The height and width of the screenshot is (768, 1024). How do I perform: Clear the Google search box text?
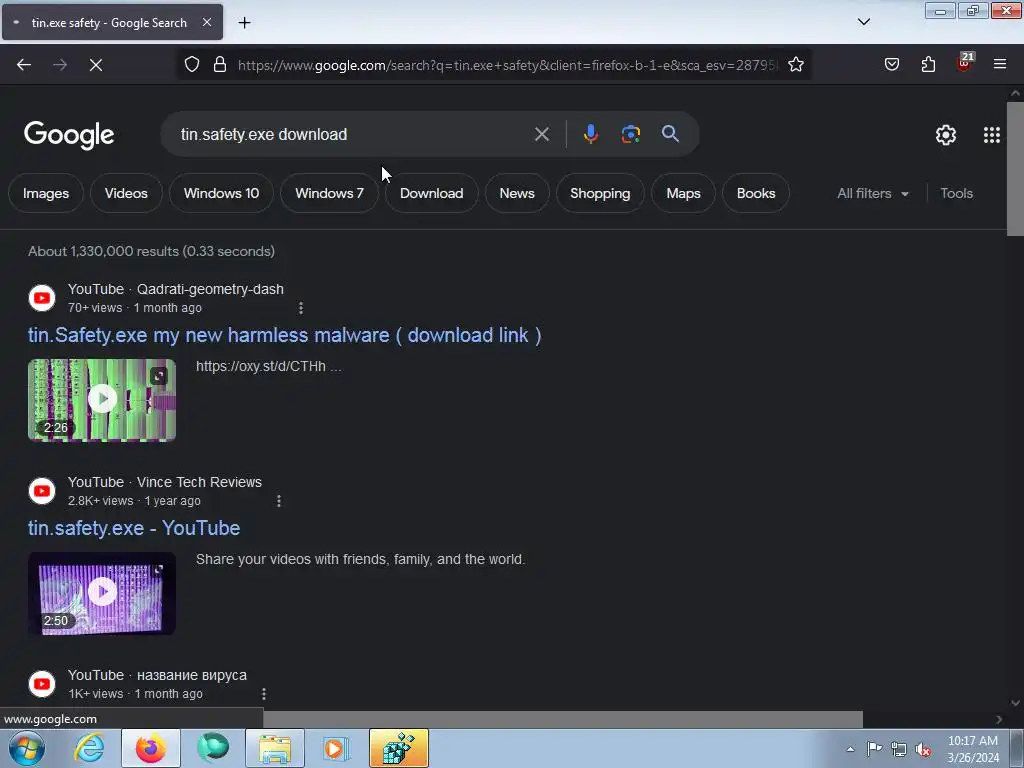(x=541, y=135)
